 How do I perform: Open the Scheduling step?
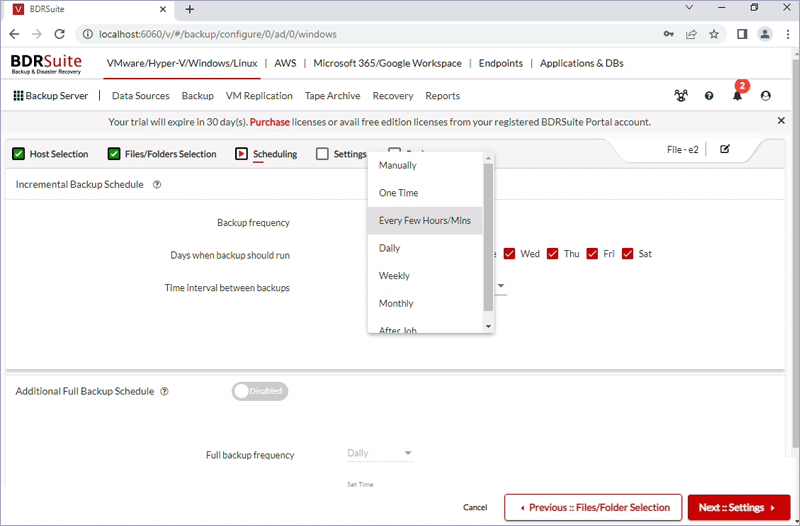266,154
